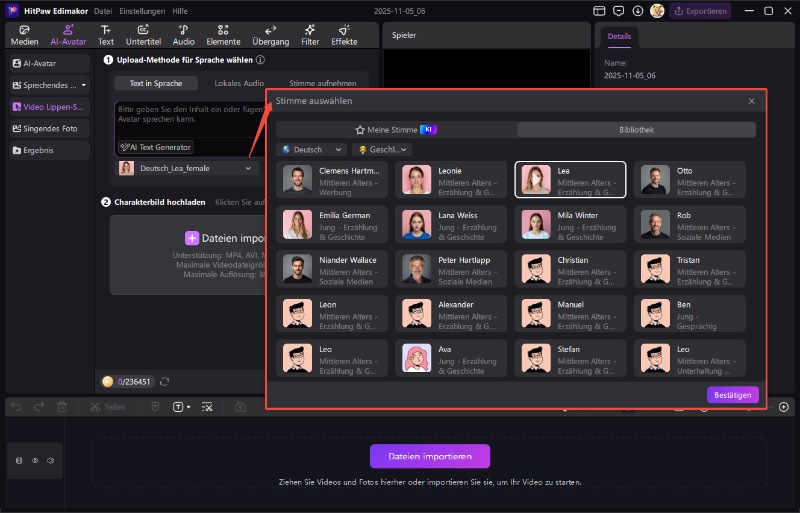Close the Stimme auswählen dialog

tap(752, 101)
